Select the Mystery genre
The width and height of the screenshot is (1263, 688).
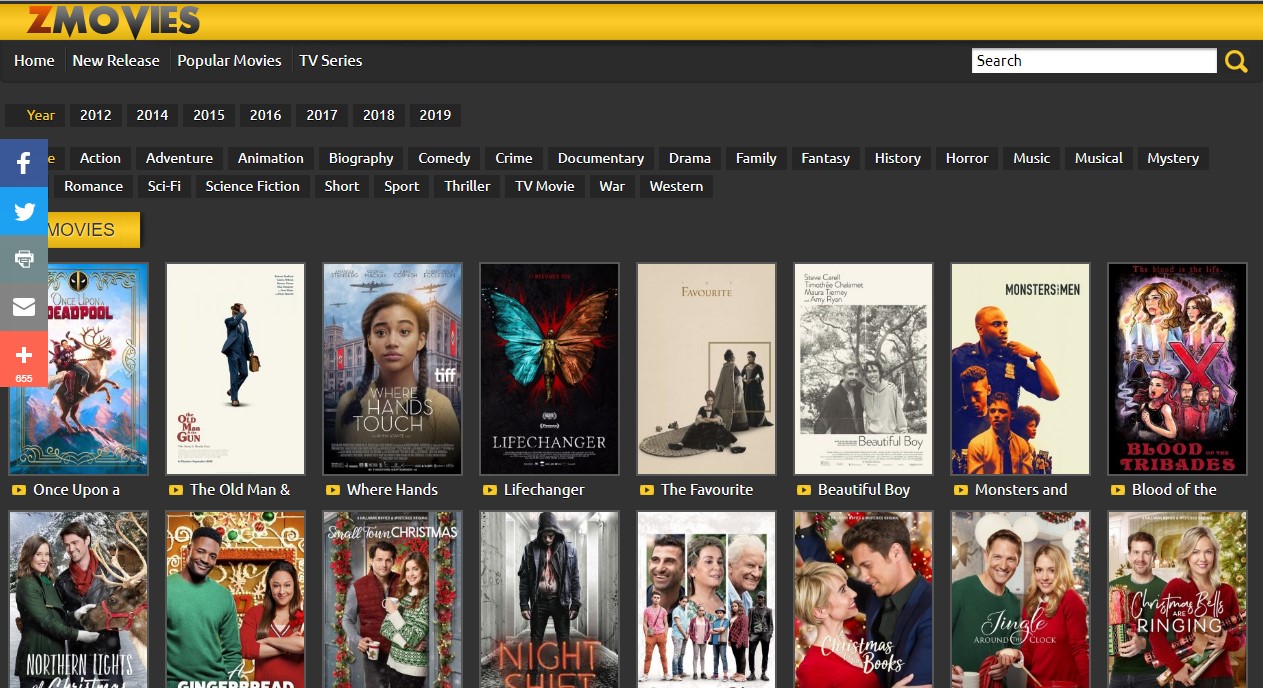point(1173,158)
